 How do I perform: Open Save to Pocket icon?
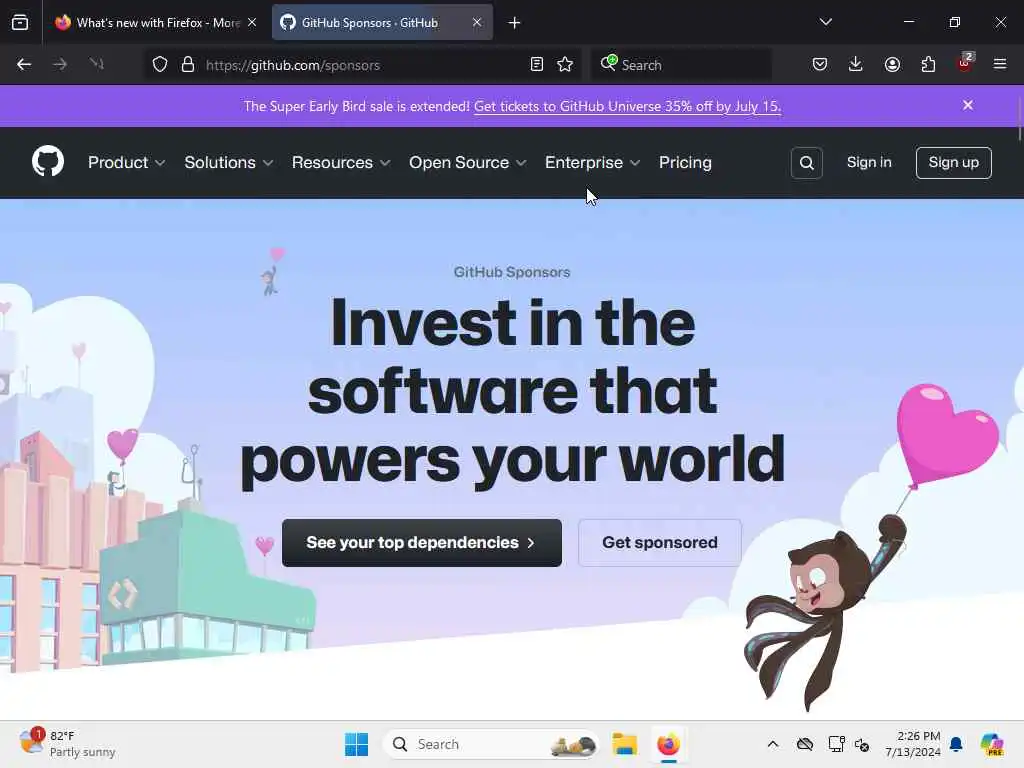coord(820,64)
